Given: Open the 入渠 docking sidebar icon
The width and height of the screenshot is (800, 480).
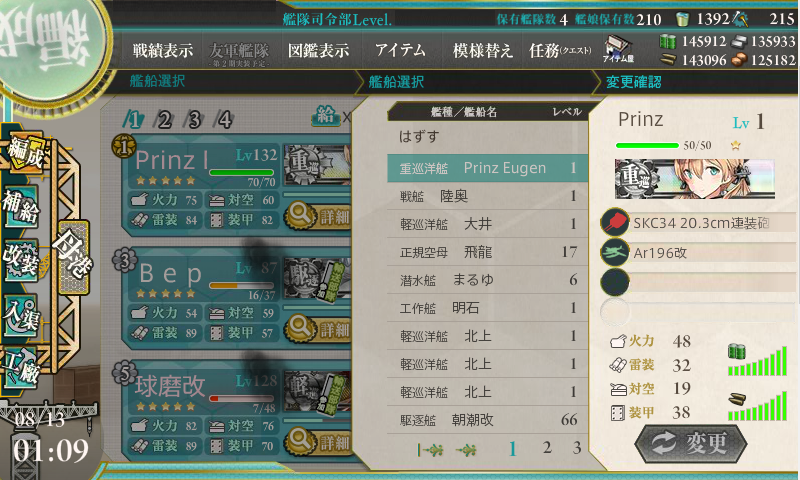Looking at the screenshot, I should click(x=21, y=315).
